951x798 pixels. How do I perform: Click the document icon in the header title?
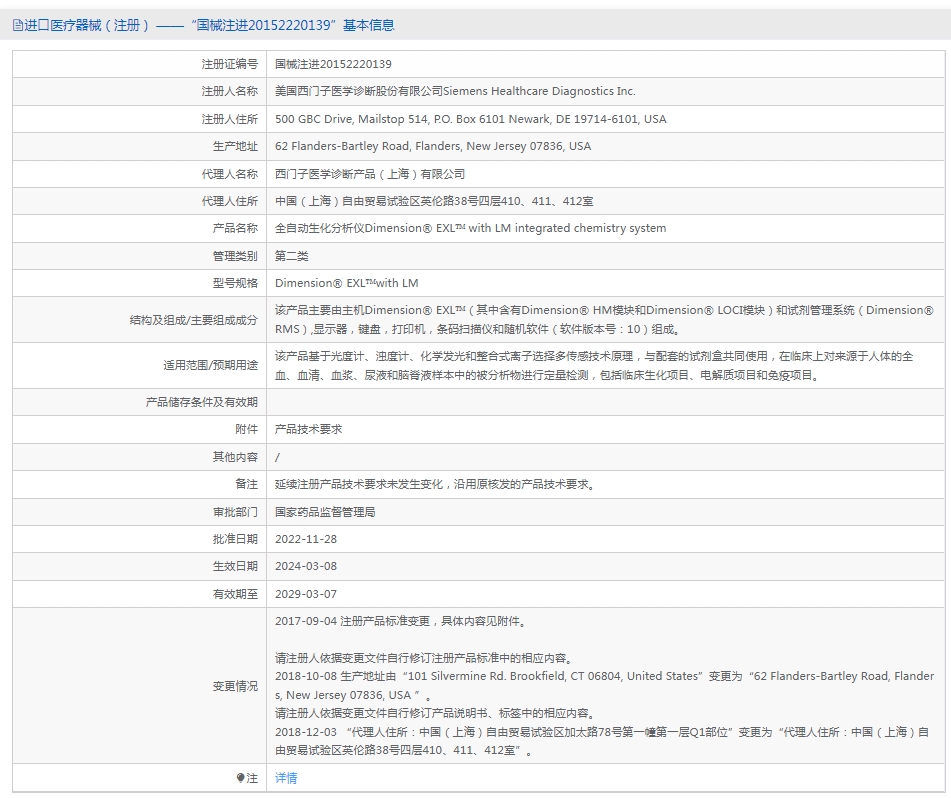18,25
